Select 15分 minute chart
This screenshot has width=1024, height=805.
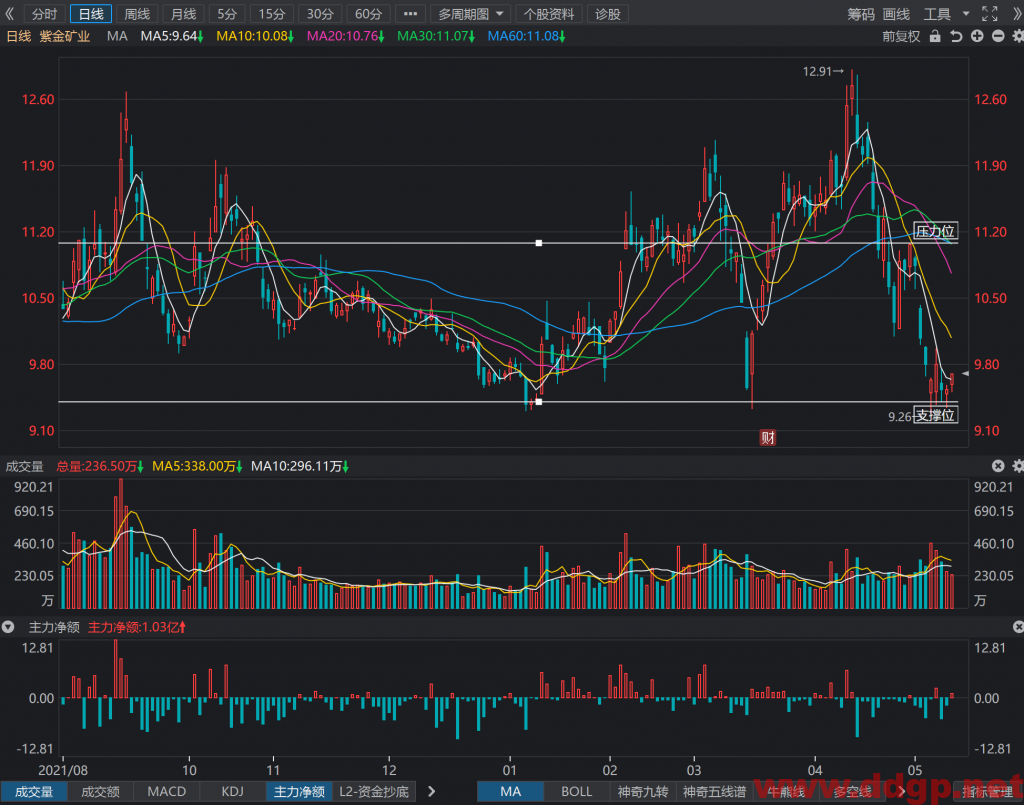coord(272,14)
